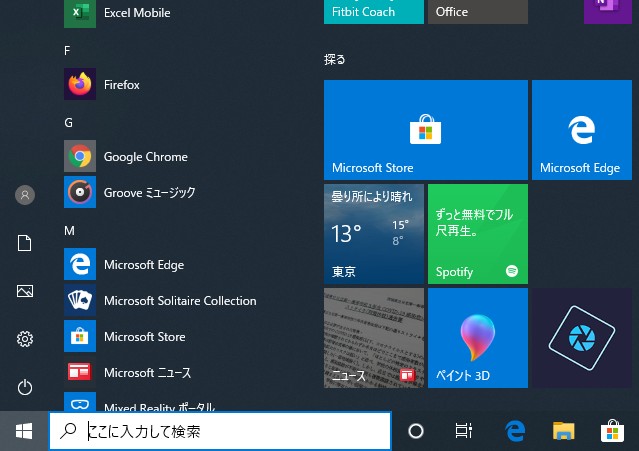Click the taskbar search box
This screenshot has height=451, width=639.
220,431
